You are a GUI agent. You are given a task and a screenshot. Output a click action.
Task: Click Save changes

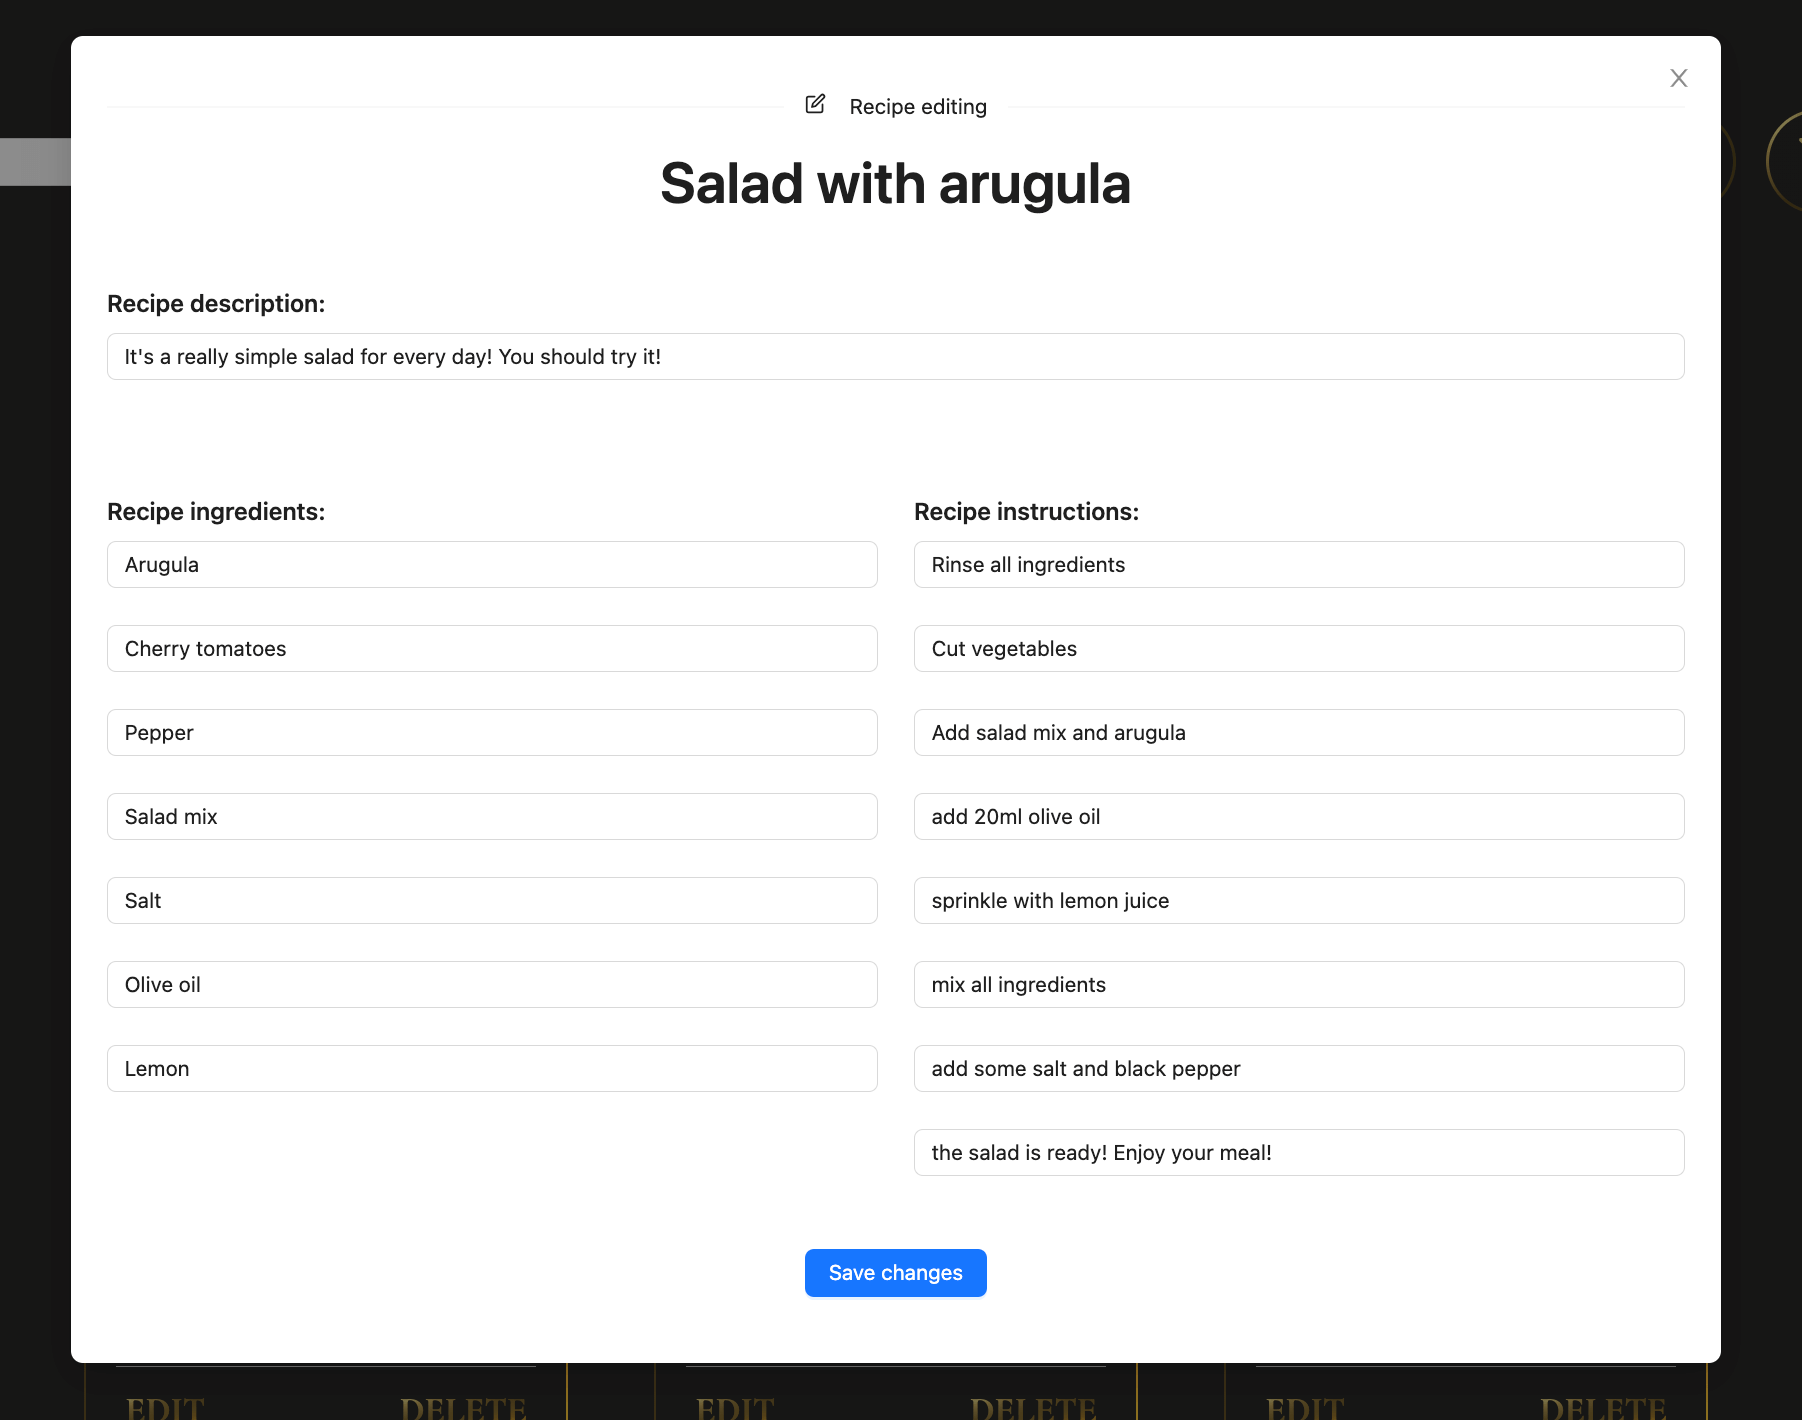pyautogui.click(x=895, y=1272)
